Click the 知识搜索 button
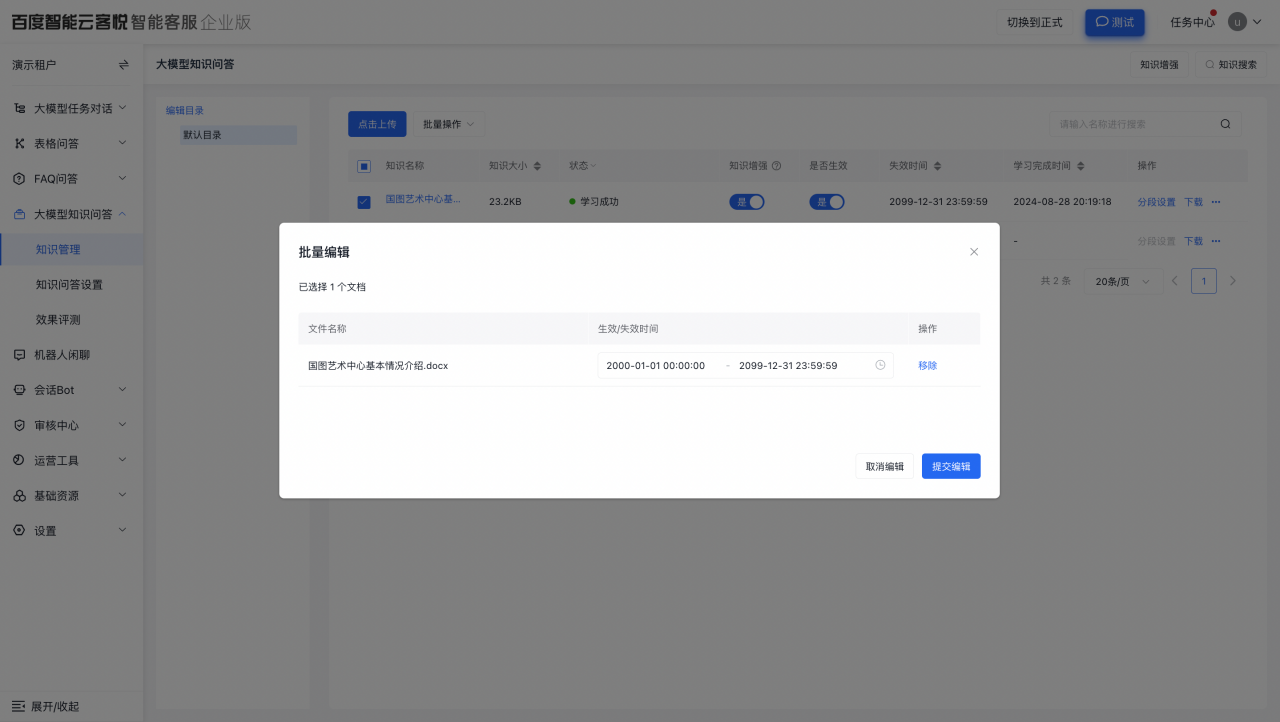1280x722 pixels. [x=1231, y=65]
